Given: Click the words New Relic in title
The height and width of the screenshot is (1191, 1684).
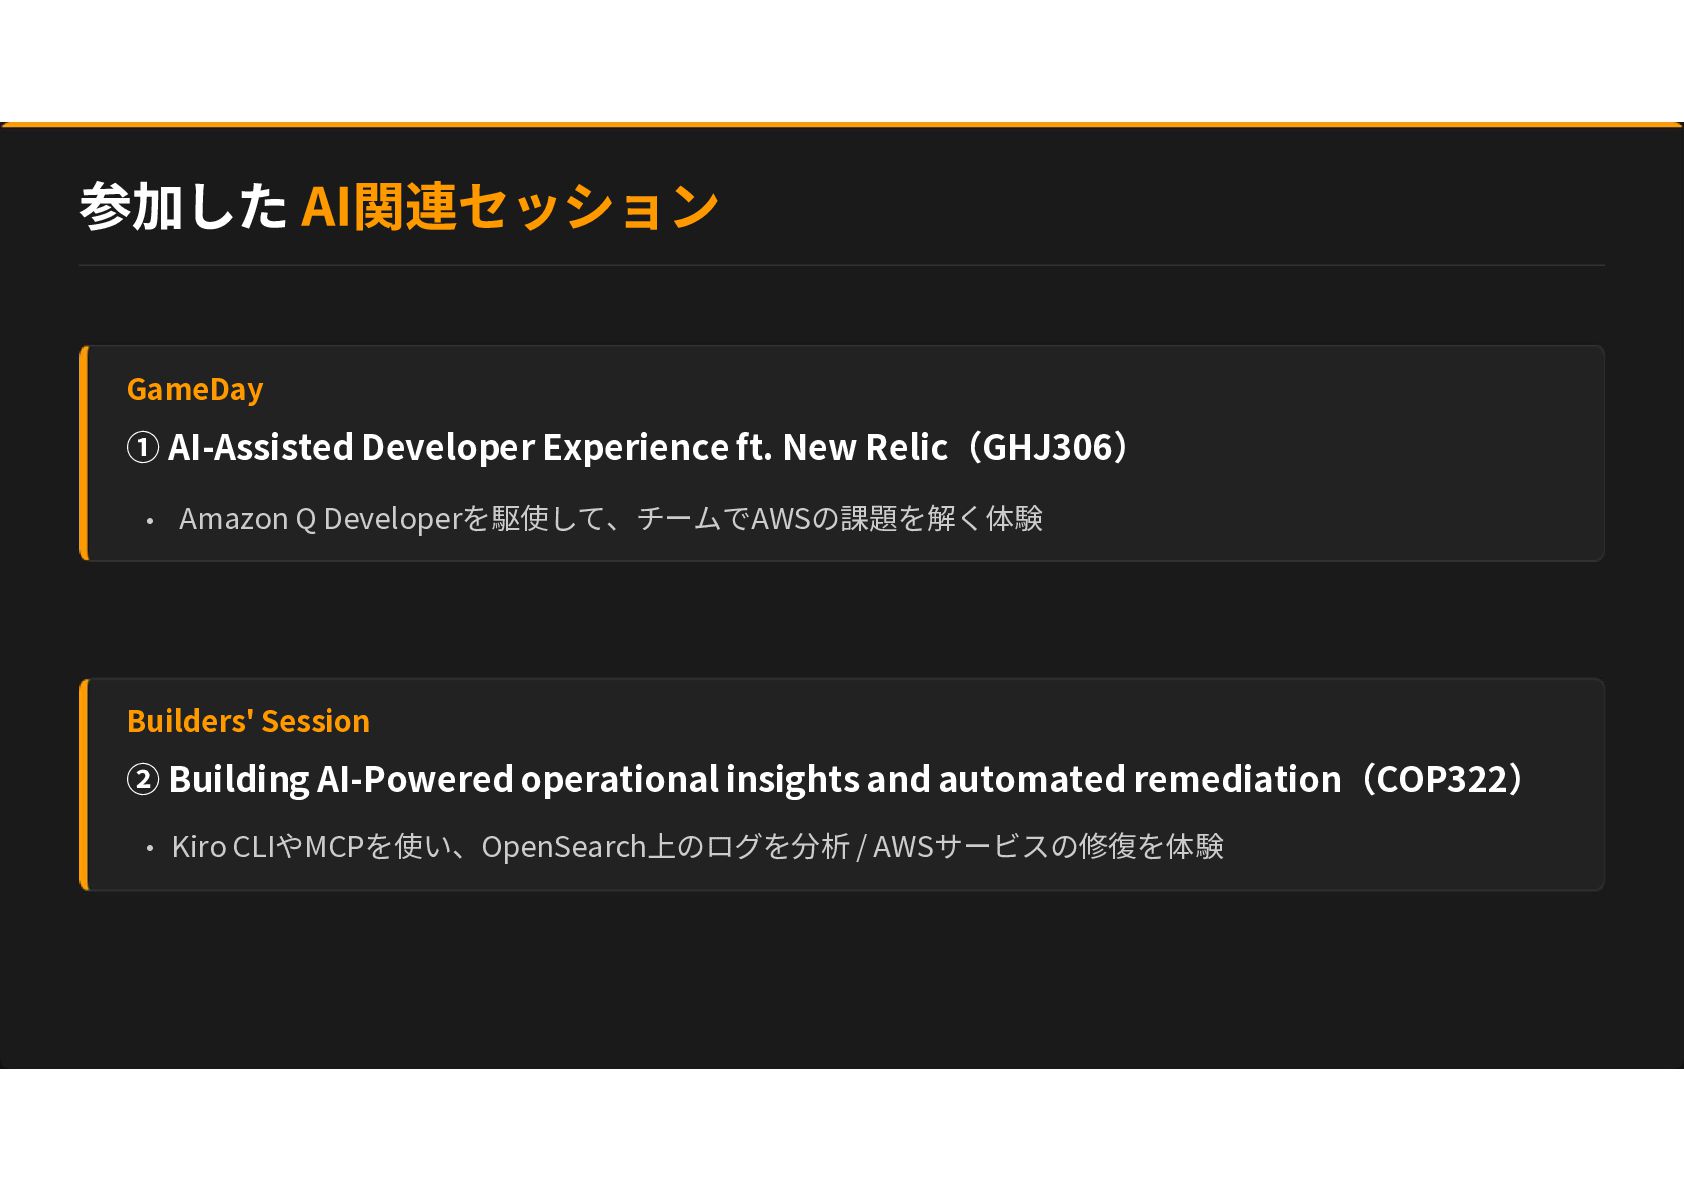Looking at the screenshot, I should [x=865, y=447].
